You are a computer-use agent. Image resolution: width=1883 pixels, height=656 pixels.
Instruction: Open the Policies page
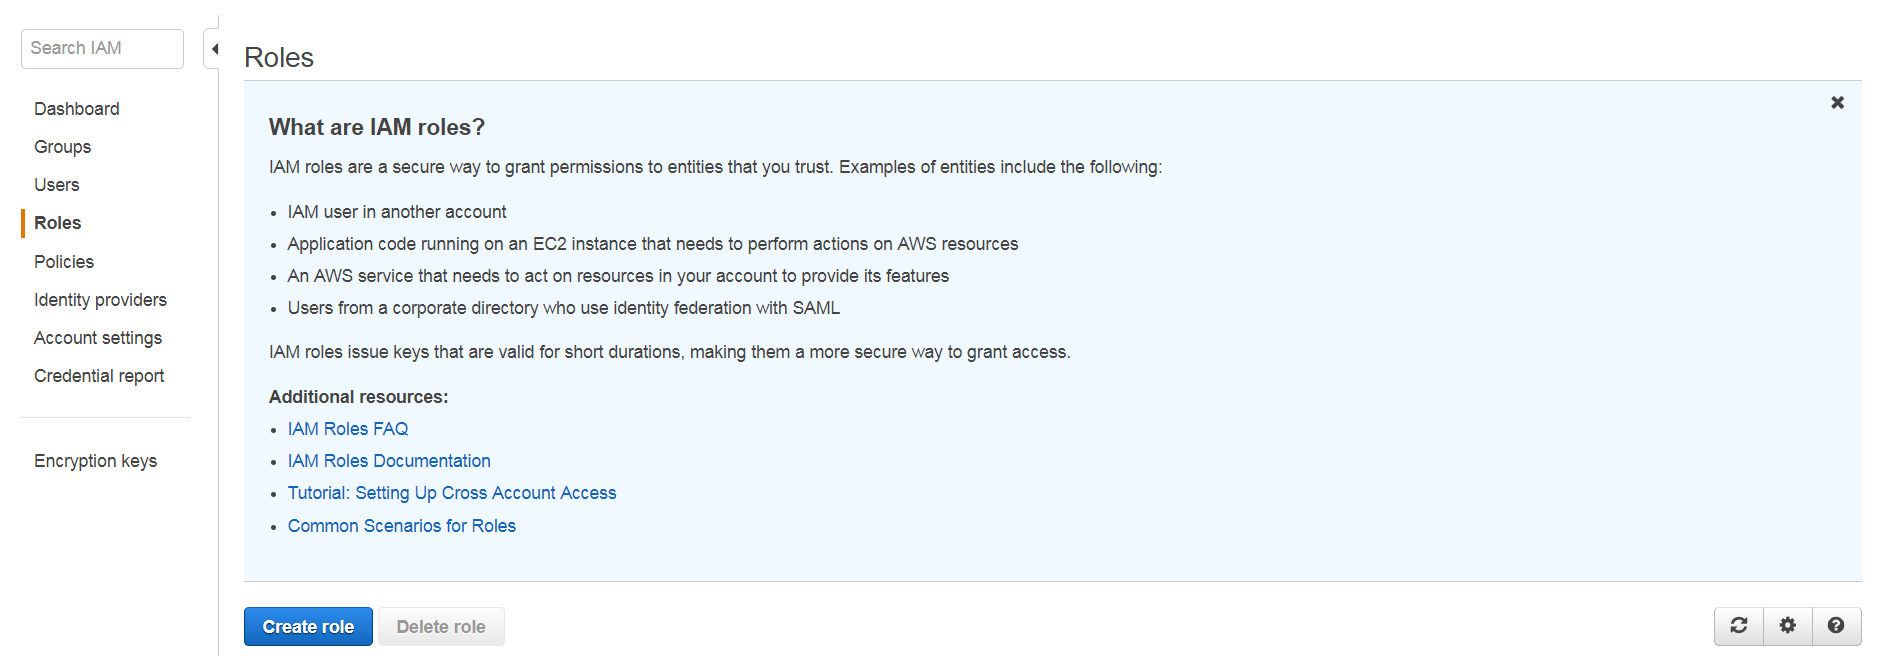[x=63, y=261]
